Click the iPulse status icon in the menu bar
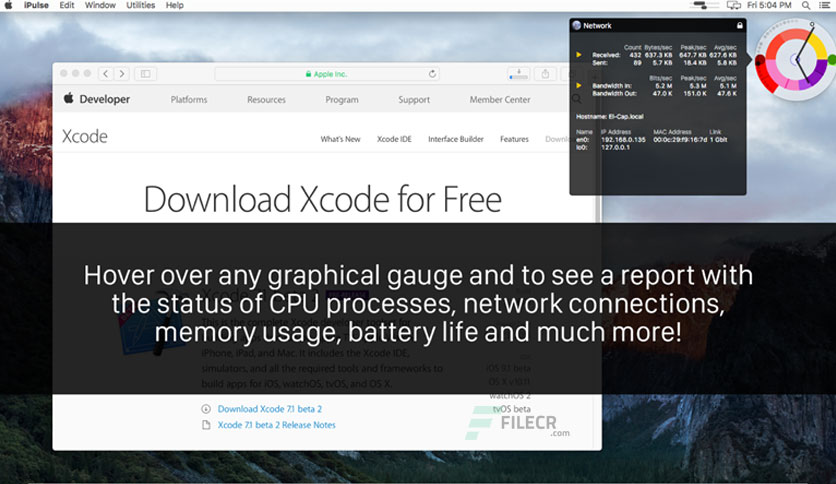The height and width of the screenshot is (484, 836). 705,5
